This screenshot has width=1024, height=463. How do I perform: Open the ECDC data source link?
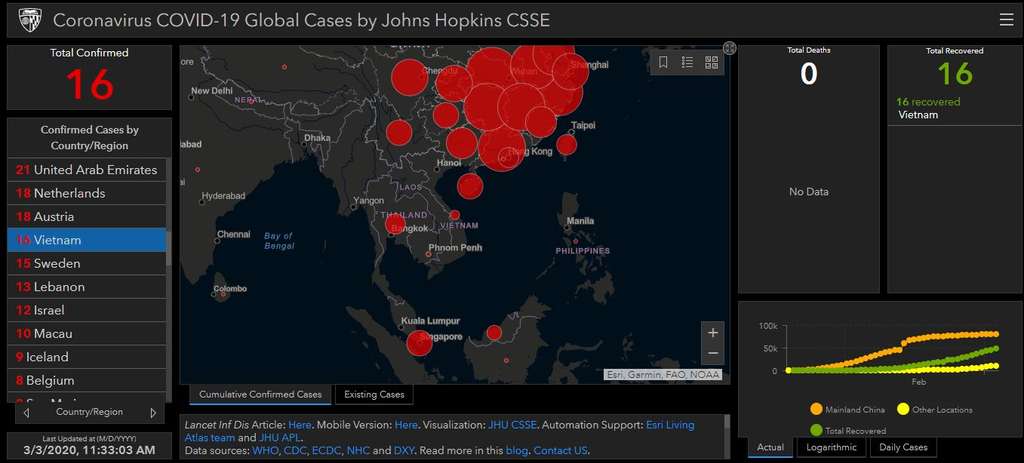(326, 451)
